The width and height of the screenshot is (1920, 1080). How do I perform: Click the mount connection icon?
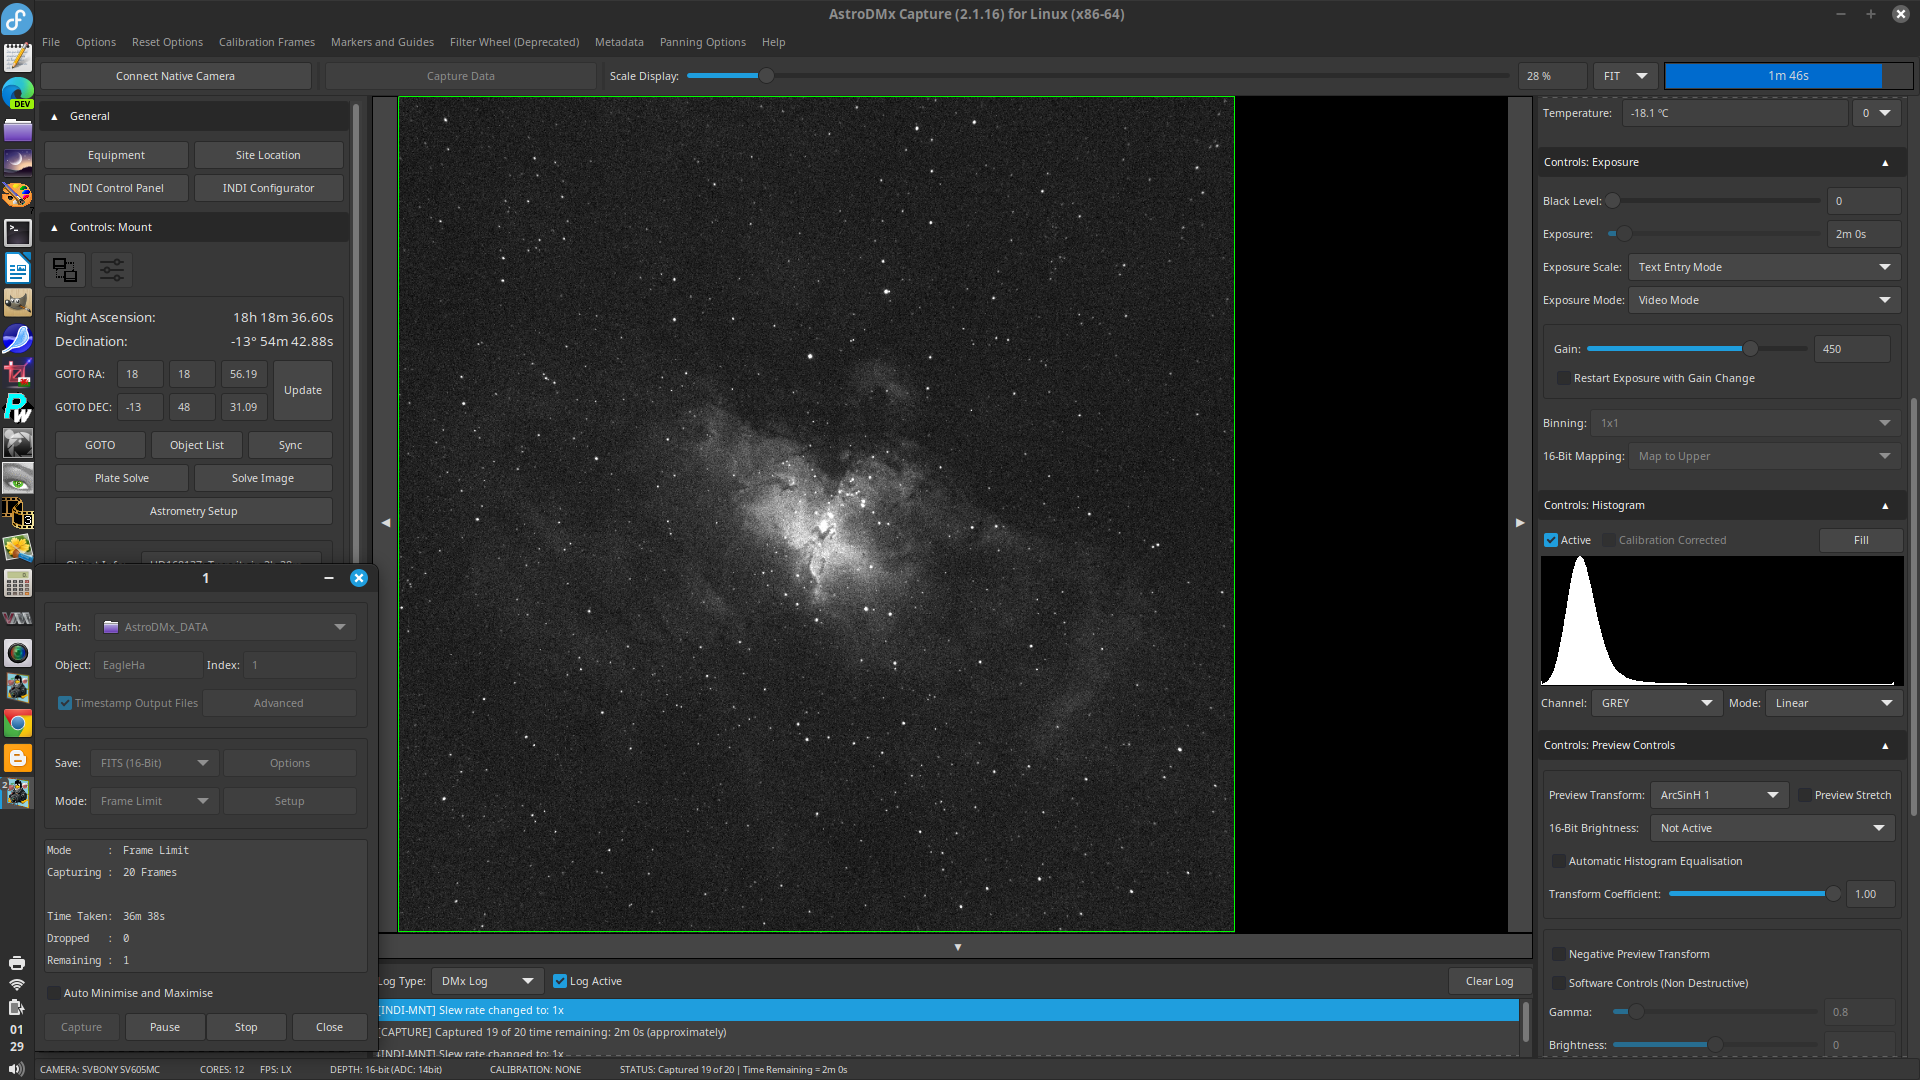(x=65, y=270)
